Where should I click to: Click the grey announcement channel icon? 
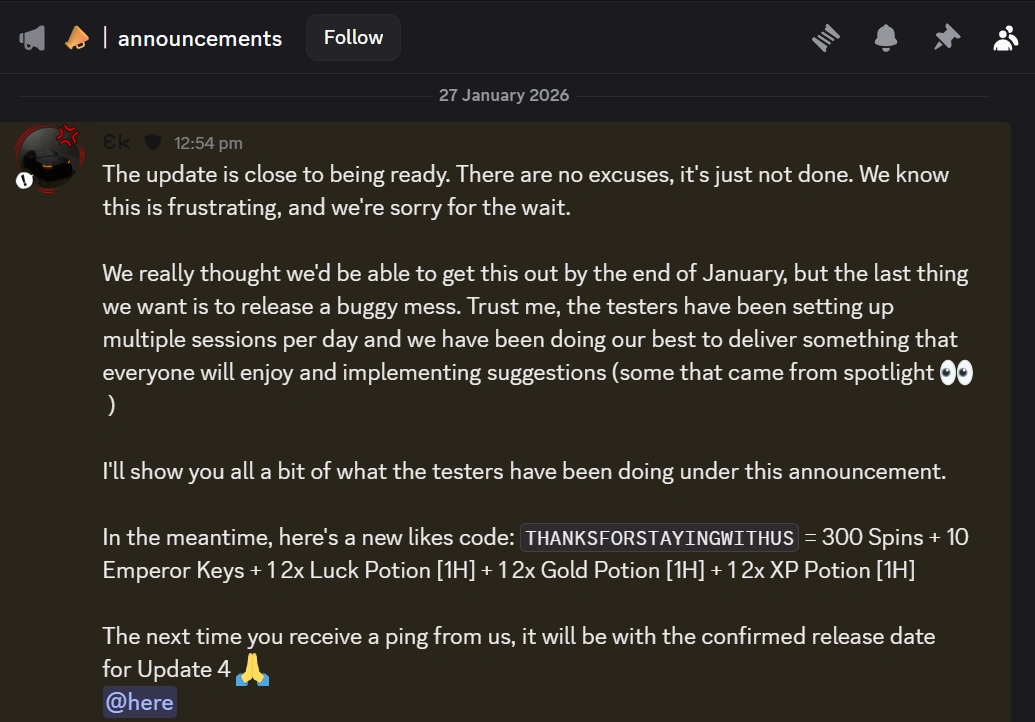coord(32,39)
